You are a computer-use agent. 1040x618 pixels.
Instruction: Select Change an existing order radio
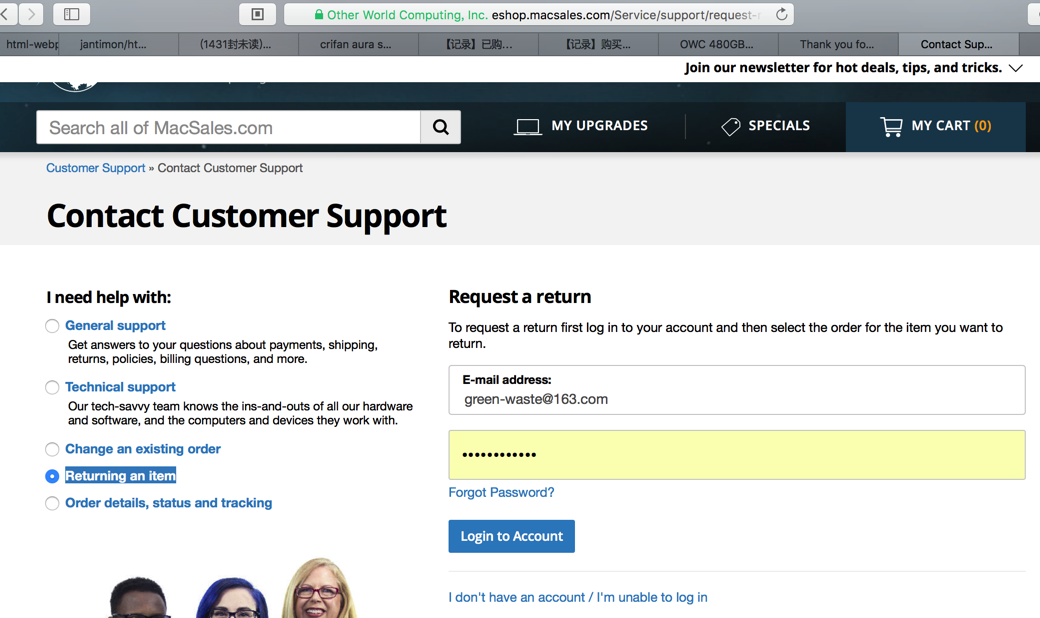pos(52,449)
